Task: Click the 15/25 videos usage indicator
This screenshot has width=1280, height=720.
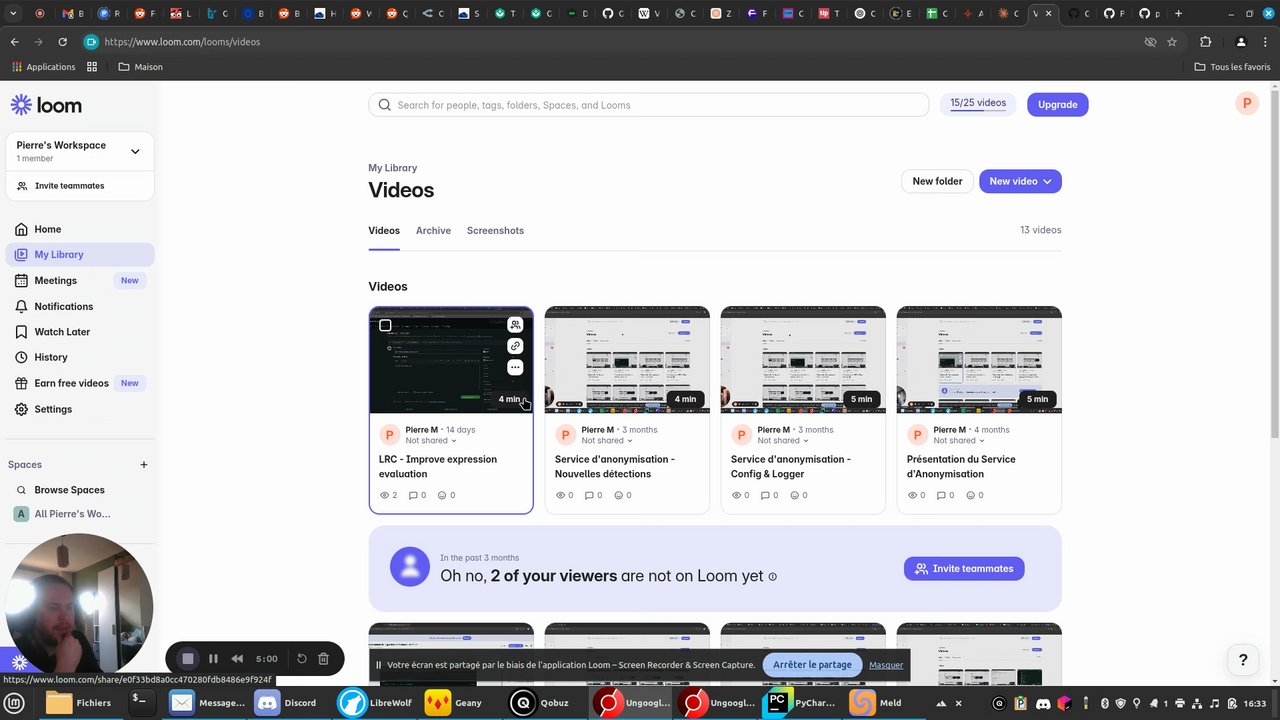Action: (x=978, y=104)
